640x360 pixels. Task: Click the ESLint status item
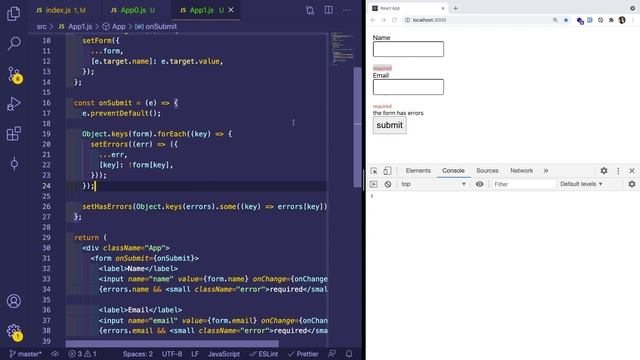point(264,354)
